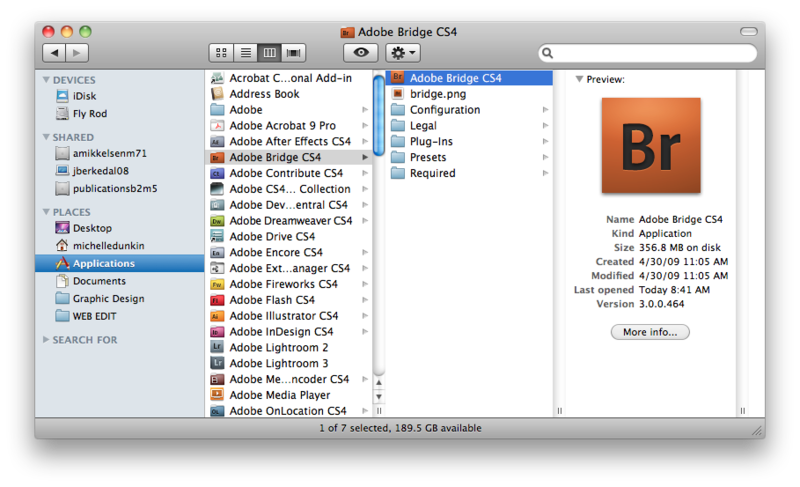Select the Adobe Lightroom 3 icon
The image size is (800, 487).
(217, 364)
